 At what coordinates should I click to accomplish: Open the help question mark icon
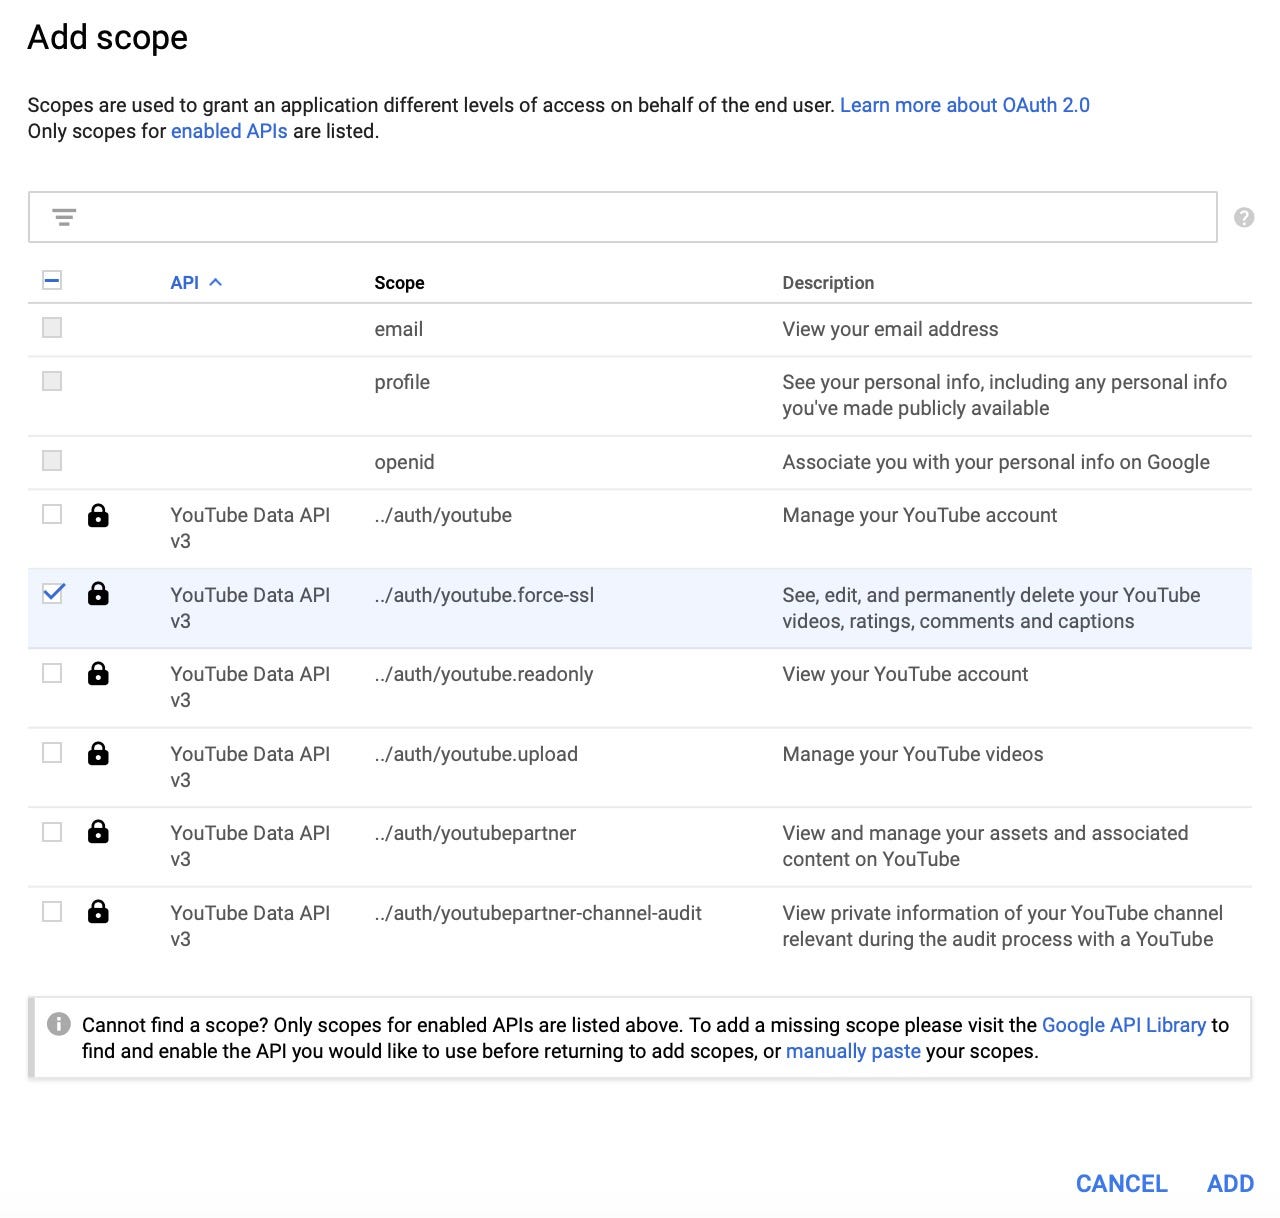click(x=1244, y=217)
